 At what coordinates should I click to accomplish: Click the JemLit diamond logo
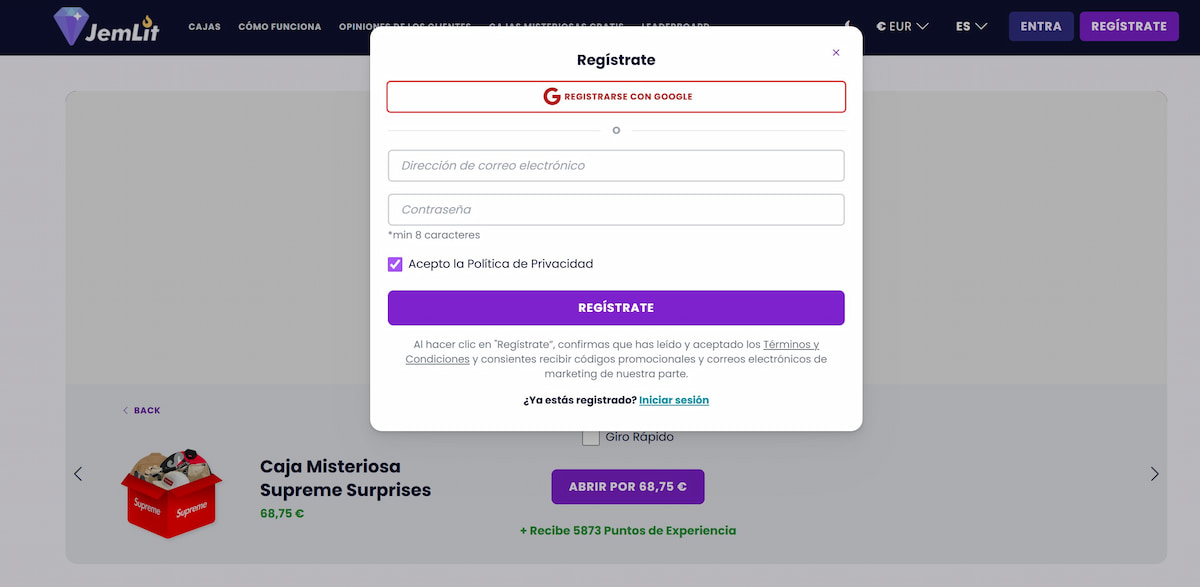(x=70, y=24)
